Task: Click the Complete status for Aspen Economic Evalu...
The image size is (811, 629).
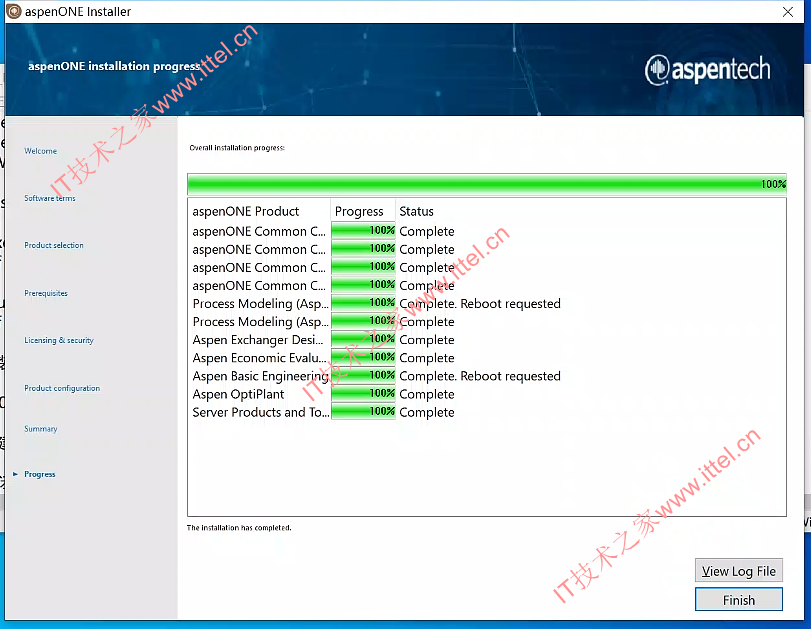Action: pyautogui.click(x=427, y=358)
